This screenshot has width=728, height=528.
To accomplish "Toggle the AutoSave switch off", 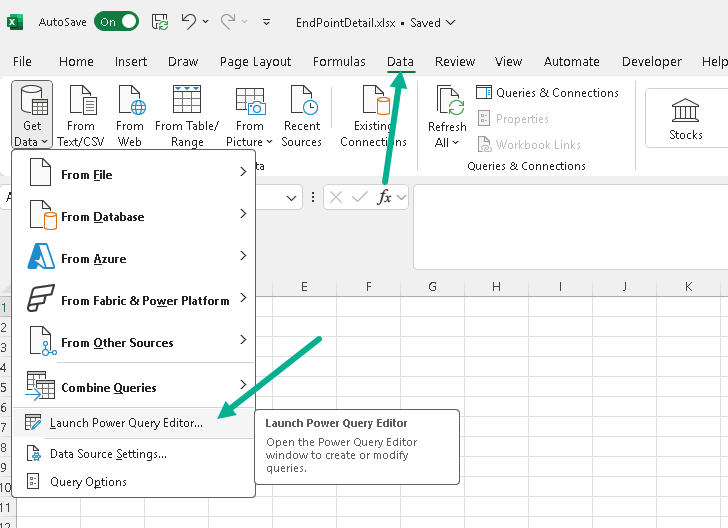I will (x=116, y=22).
